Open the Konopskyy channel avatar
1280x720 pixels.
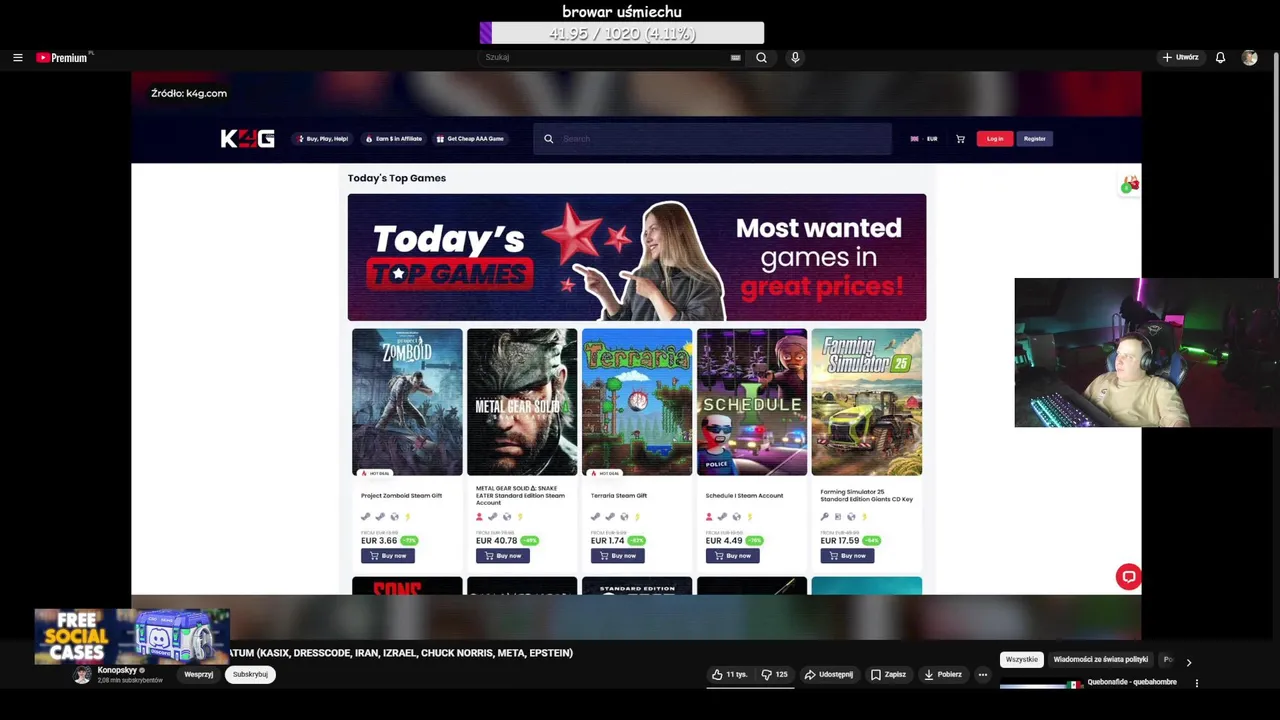pos(82,675)
